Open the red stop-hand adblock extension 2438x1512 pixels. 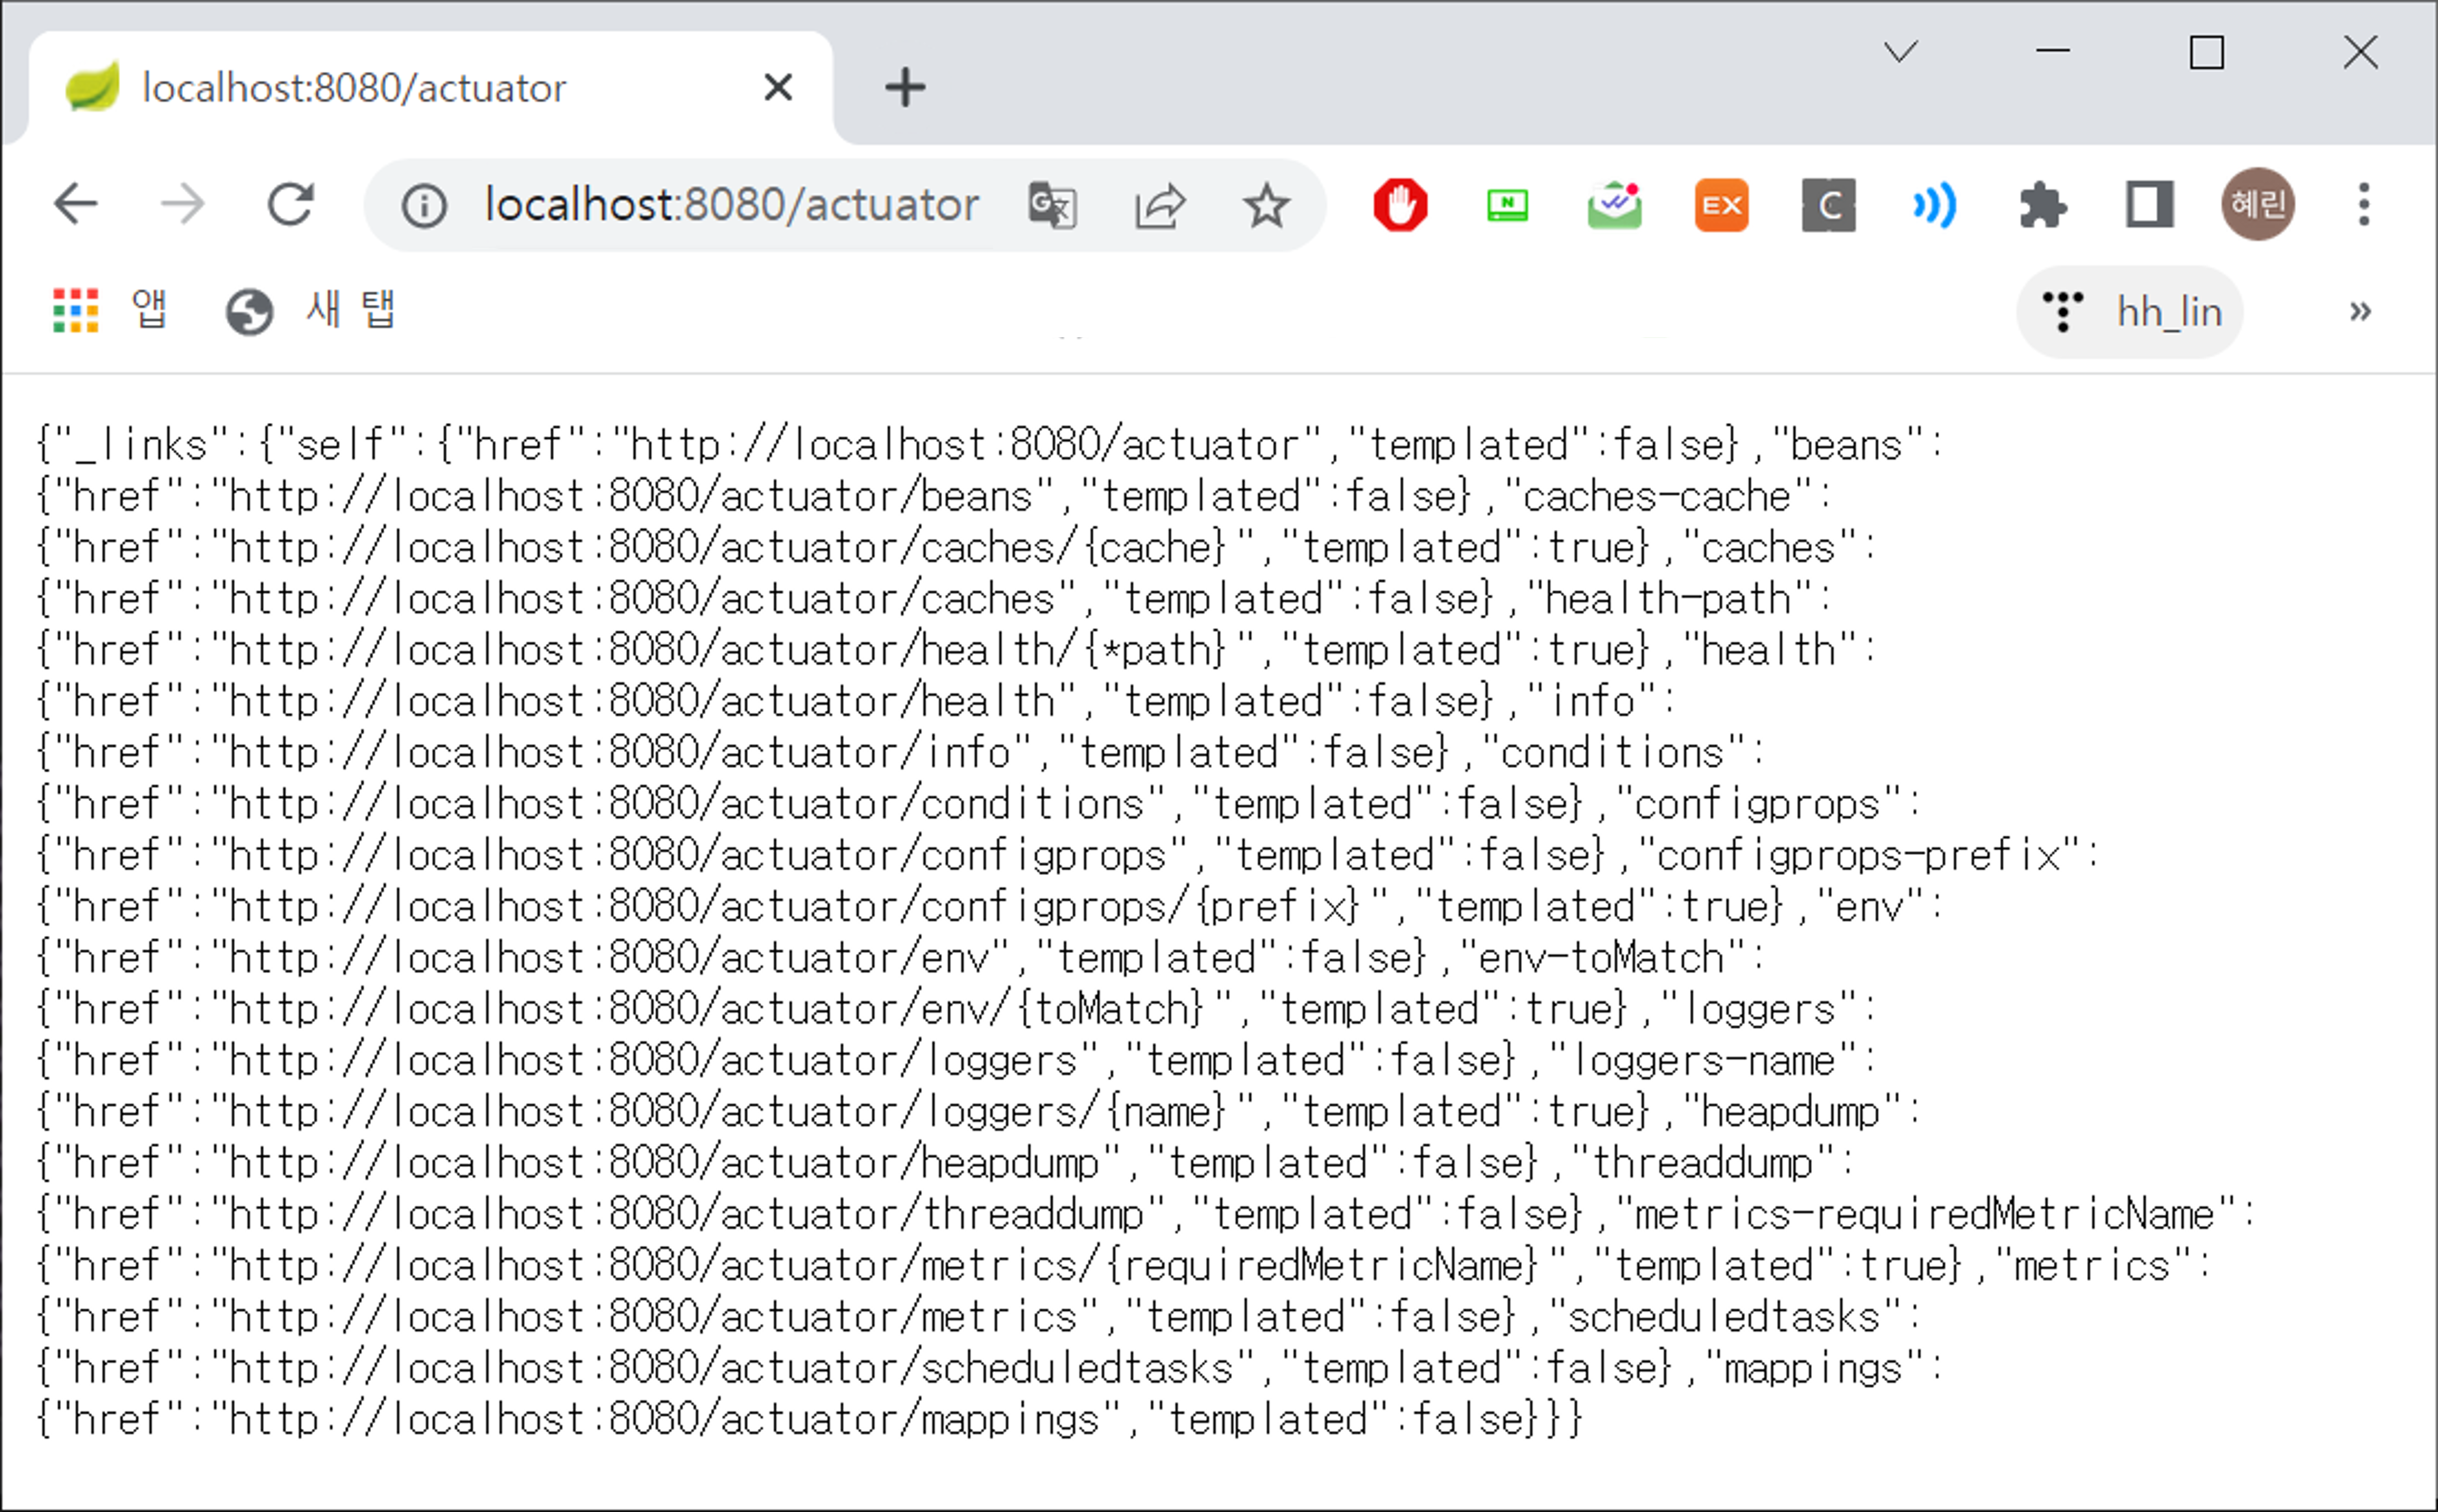coord(1400,206)
